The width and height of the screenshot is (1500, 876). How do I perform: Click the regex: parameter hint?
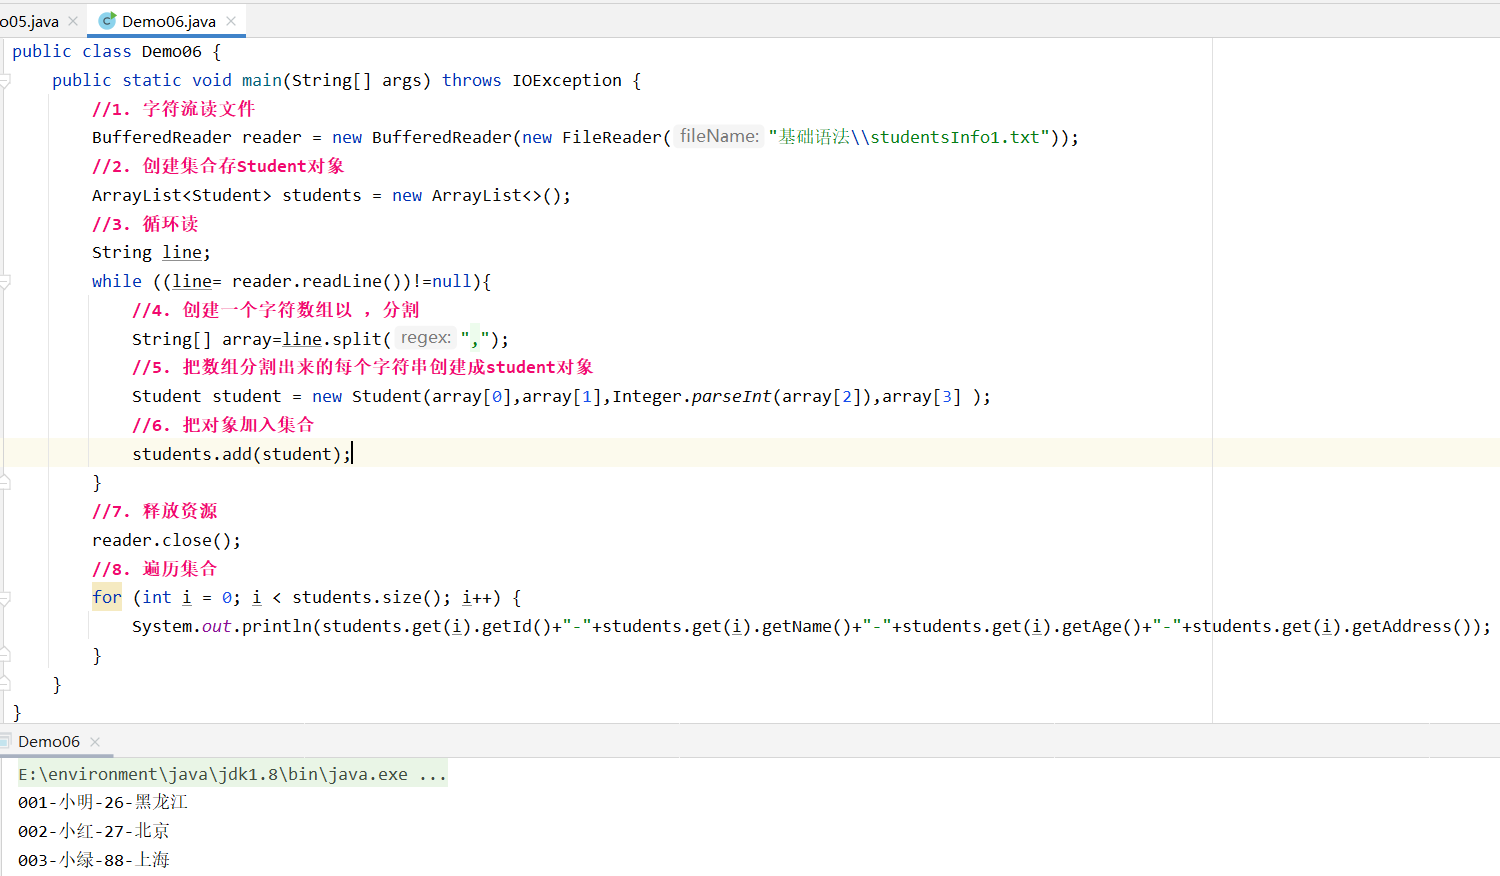(x=425, y=338)
